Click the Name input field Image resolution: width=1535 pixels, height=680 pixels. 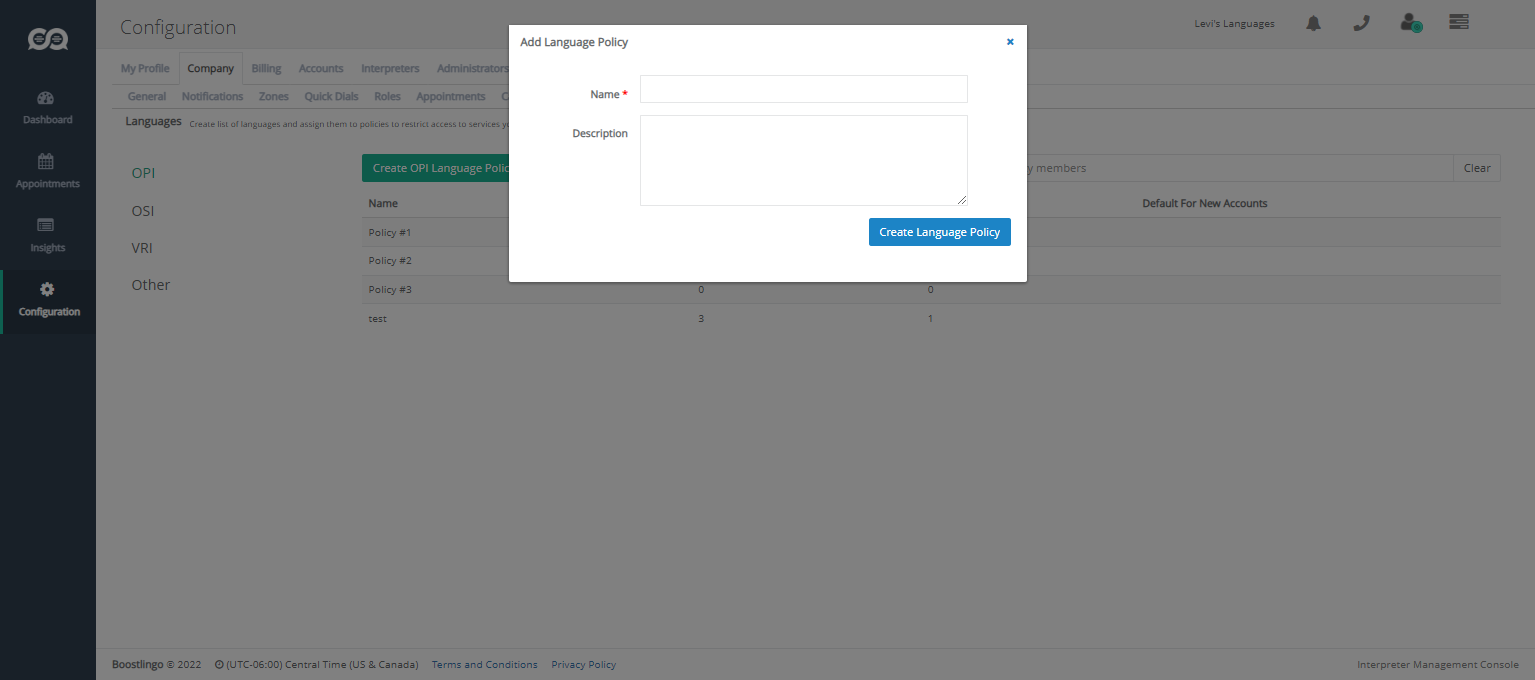803,89
